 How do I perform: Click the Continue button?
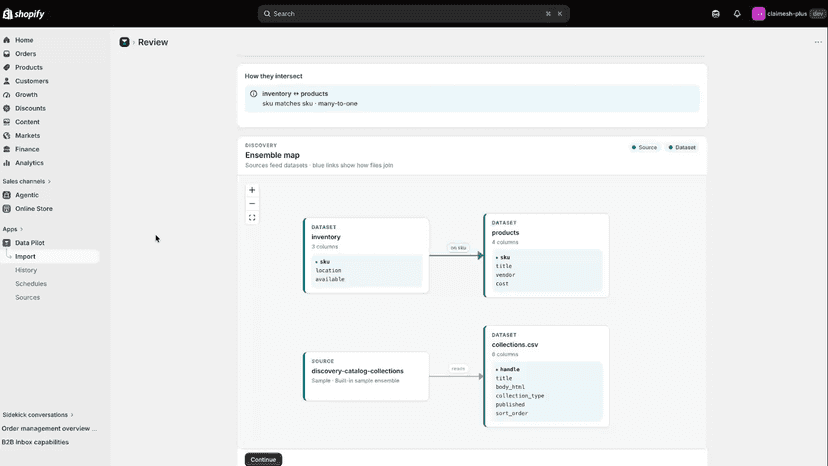pyautogui.click(x=263, y=460)
